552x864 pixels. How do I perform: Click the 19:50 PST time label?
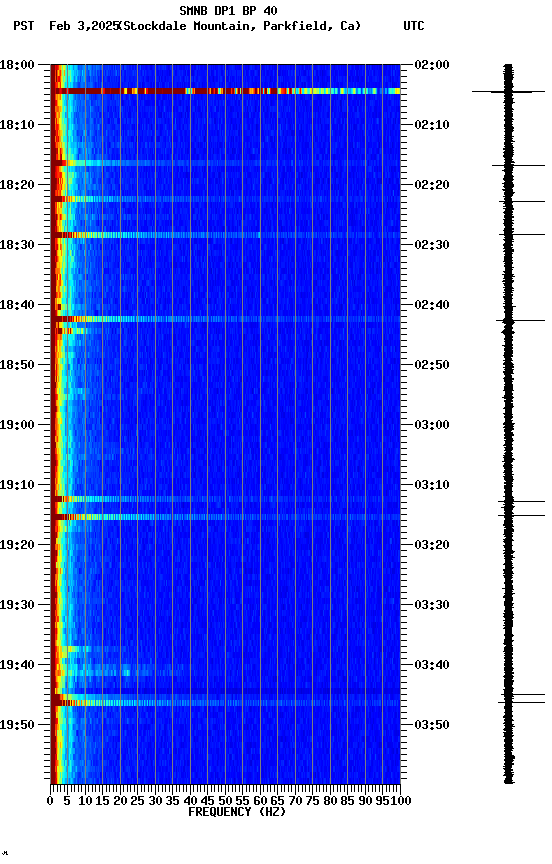[17, 725]
